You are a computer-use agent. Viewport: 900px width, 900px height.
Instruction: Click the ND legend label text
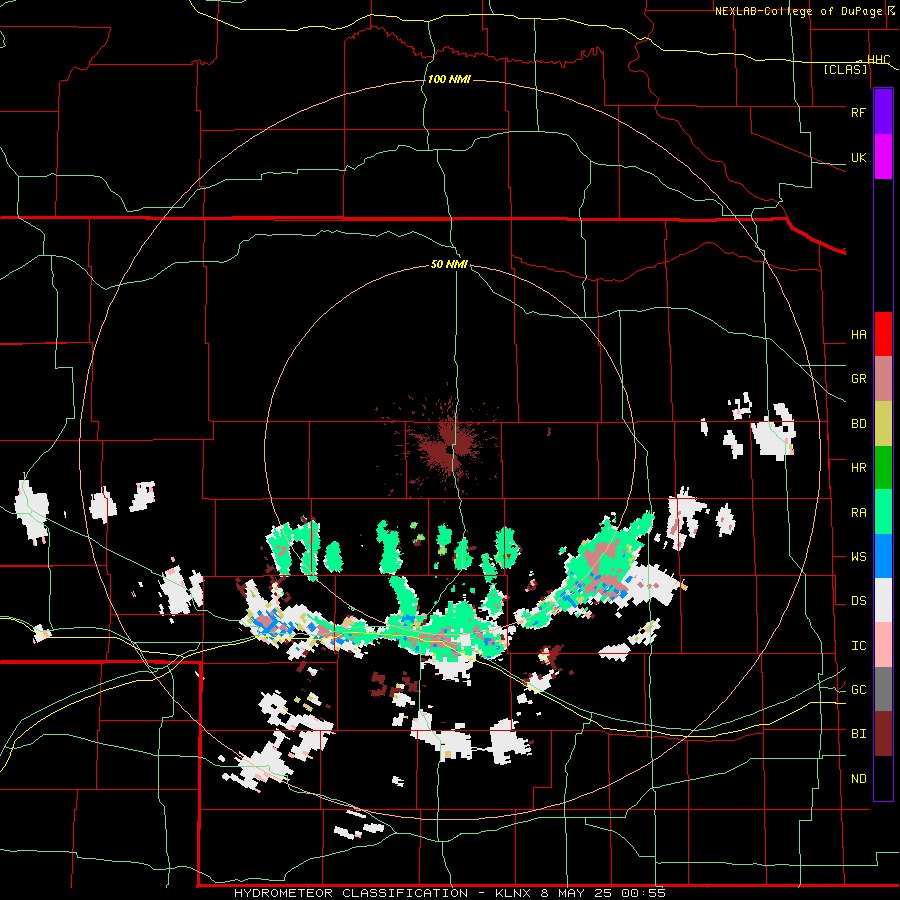[x=858, y=779]
